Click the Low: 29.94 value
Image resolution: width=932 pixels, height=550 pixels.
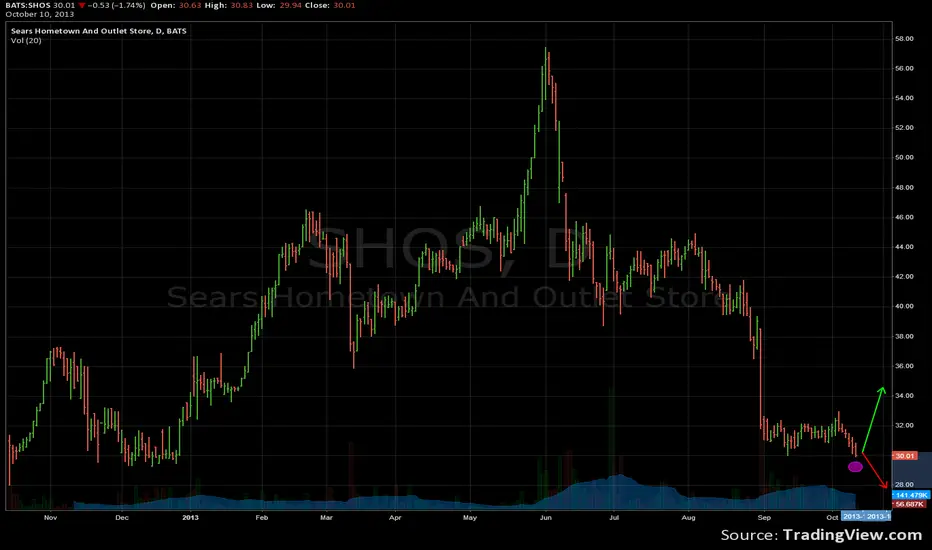click(x=278, y=5)
